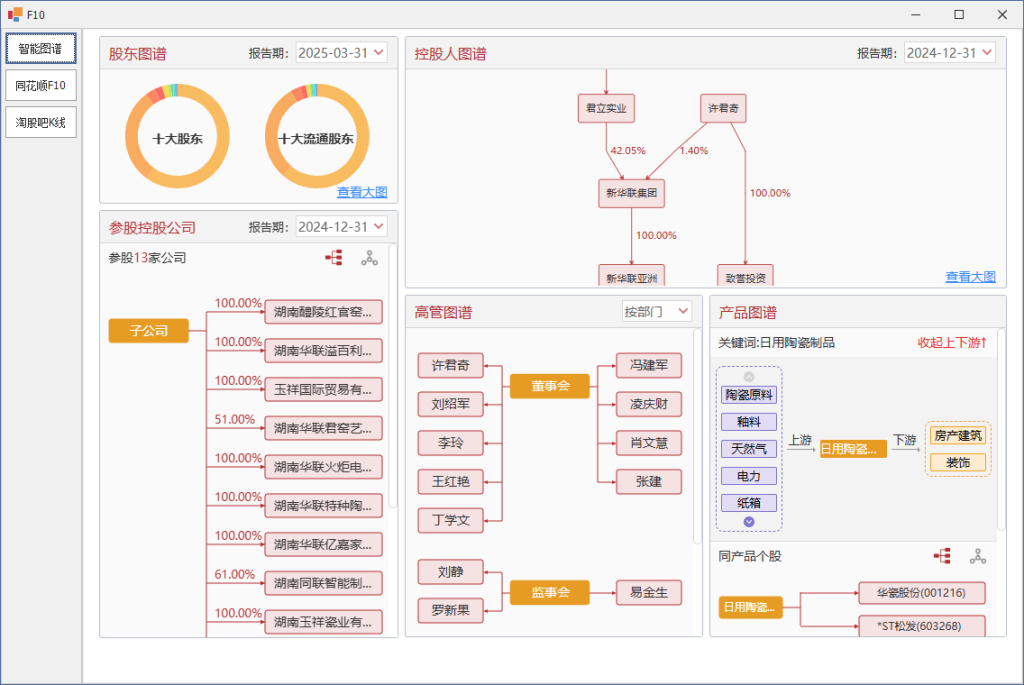The image size is (1024, 685).
Task: Open 控股人图谱 report period dropdown
Action: [950, 53]
